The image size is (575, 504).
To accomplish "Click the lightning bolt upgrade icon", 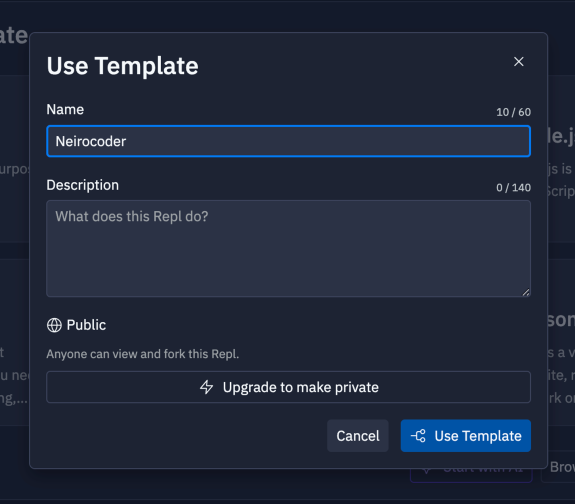I will [206, 387].
